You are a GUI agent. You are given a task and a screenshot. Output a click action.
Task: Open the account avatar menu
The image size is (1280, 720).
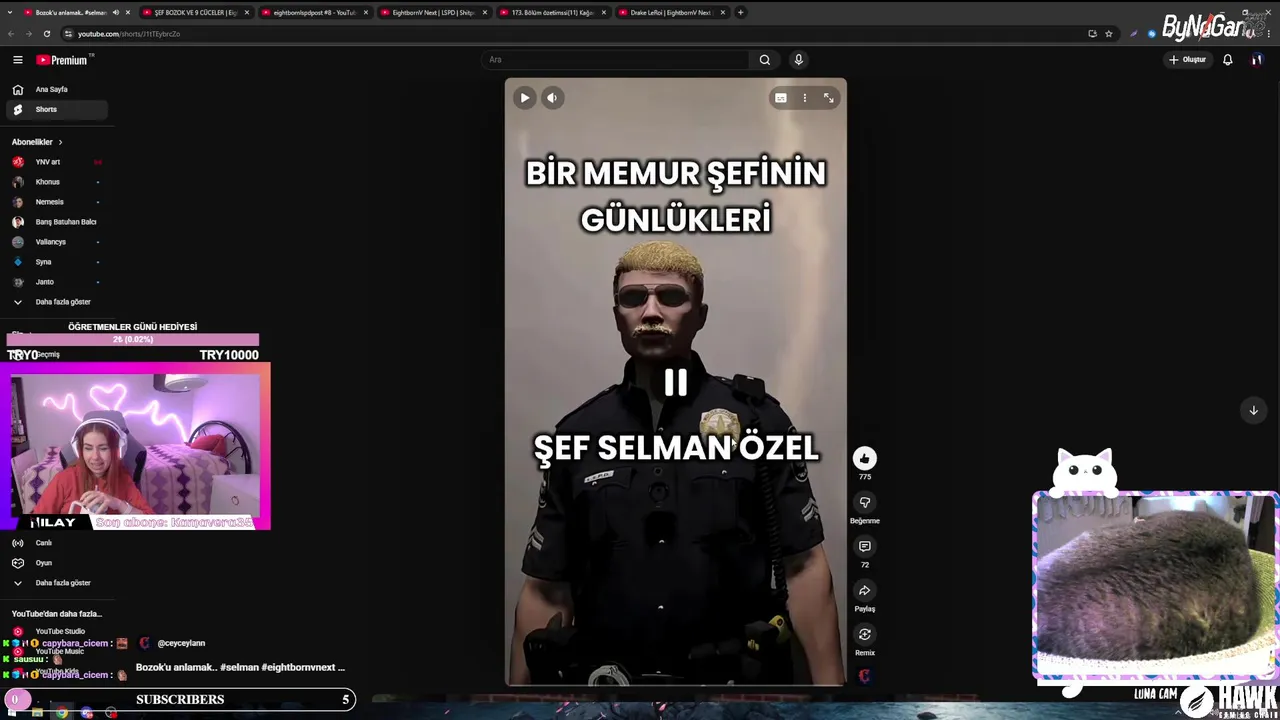tap(1257, 60)
